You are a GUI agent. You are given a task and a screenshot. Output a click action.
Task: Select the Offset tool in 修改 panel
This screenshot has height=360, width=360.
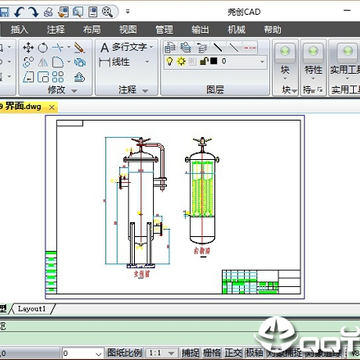(79, 77)
